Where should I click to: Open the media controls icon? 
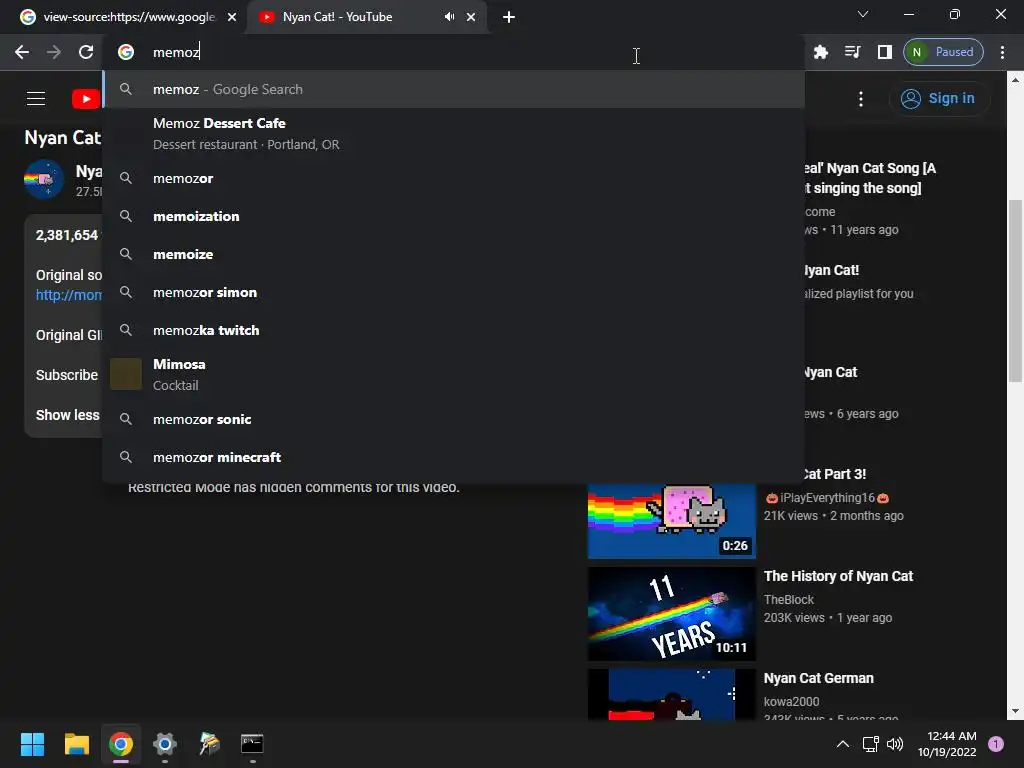click(x=853, y=52)
